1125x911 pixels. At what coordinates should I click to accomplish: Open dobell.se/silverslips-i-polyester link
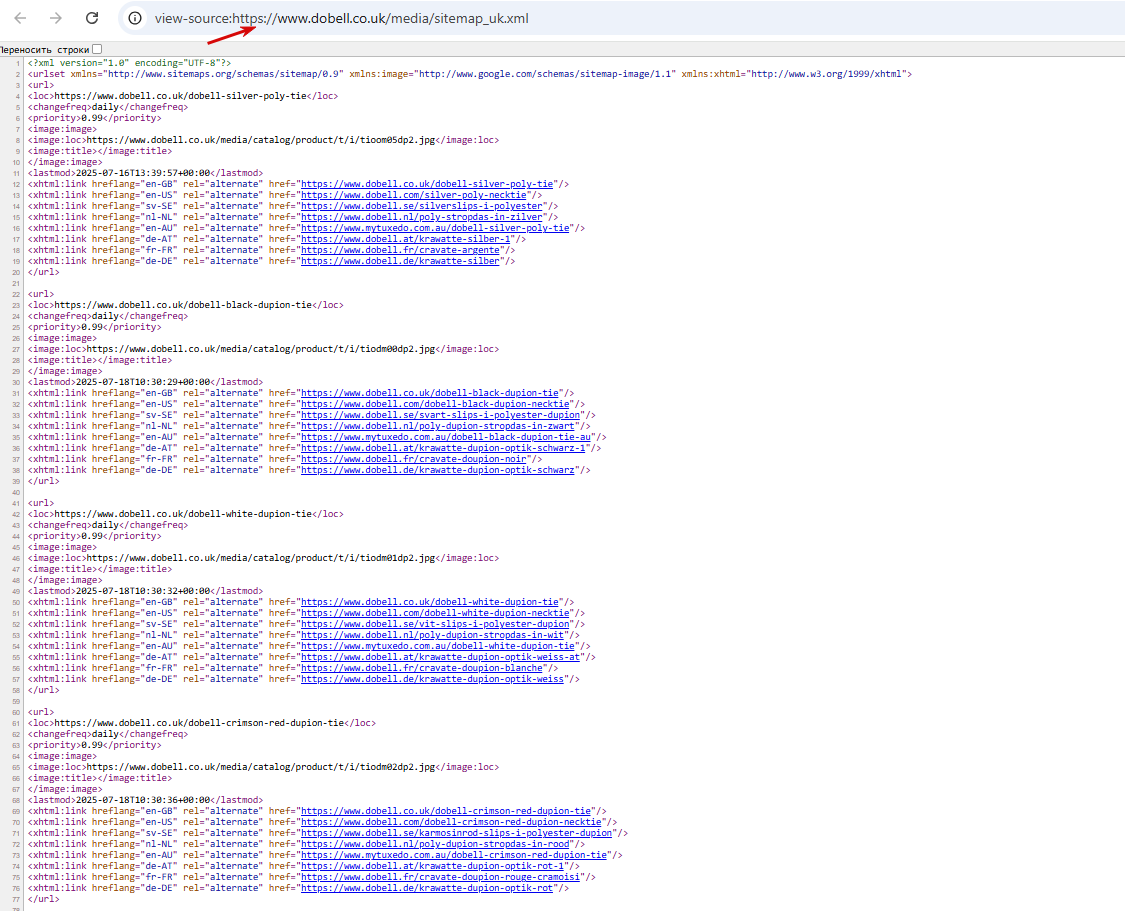[422, 206]
